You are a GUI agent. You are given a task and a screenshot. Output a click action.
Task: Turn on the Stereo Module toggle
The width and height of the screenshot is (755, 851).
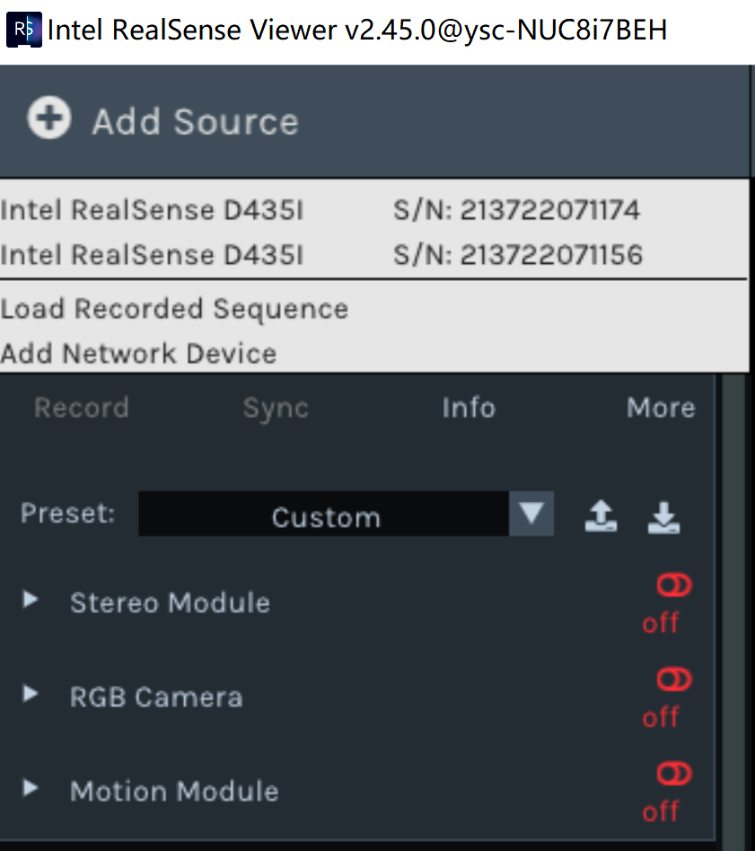[673, 586]
